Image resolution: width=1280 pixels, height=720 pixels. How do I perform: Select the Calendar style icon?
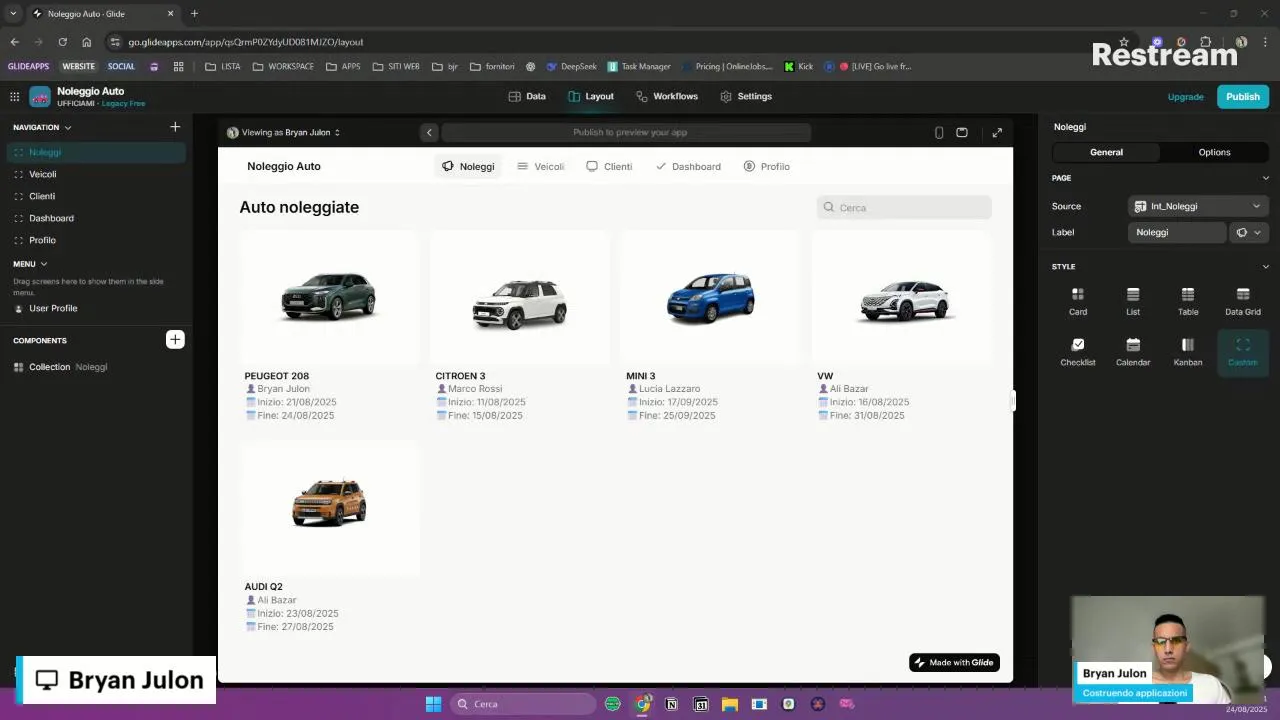tap(1133, 352)
